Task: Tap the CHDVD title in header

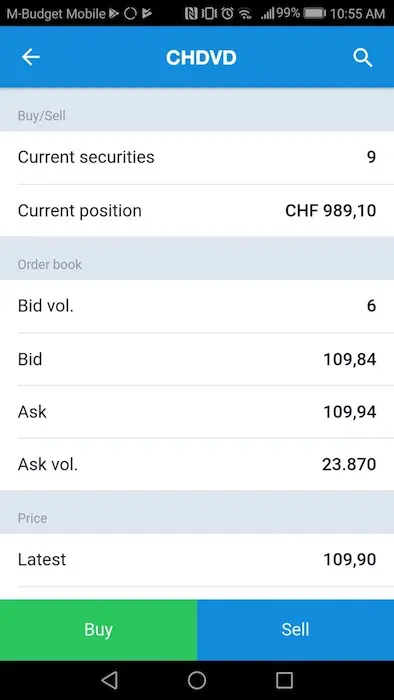Action: click(201, 58)
